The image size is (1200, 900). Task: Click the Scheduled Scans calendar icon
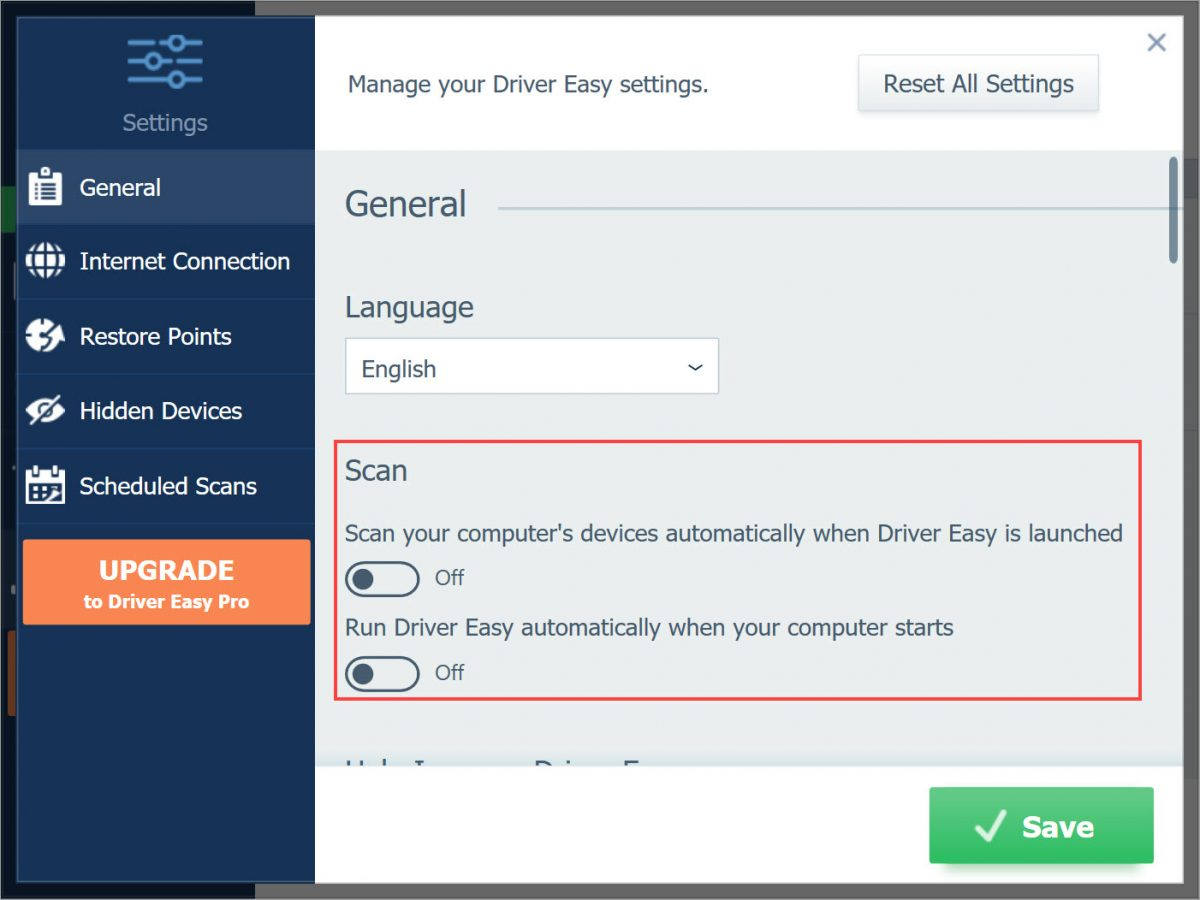pyautogui.click(x=45, y=486)
